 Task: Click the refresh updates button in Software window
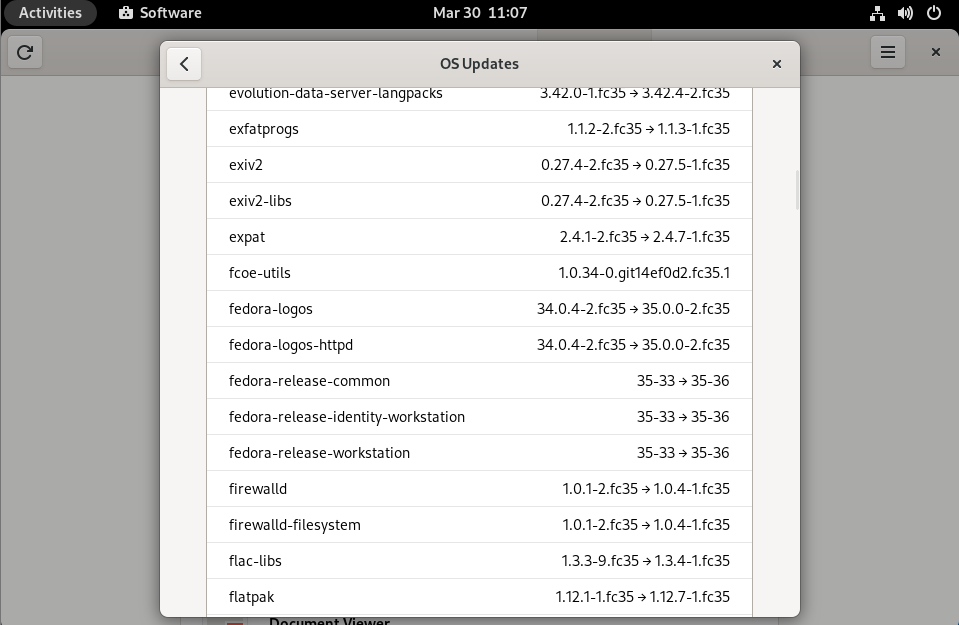coord(25,52)
